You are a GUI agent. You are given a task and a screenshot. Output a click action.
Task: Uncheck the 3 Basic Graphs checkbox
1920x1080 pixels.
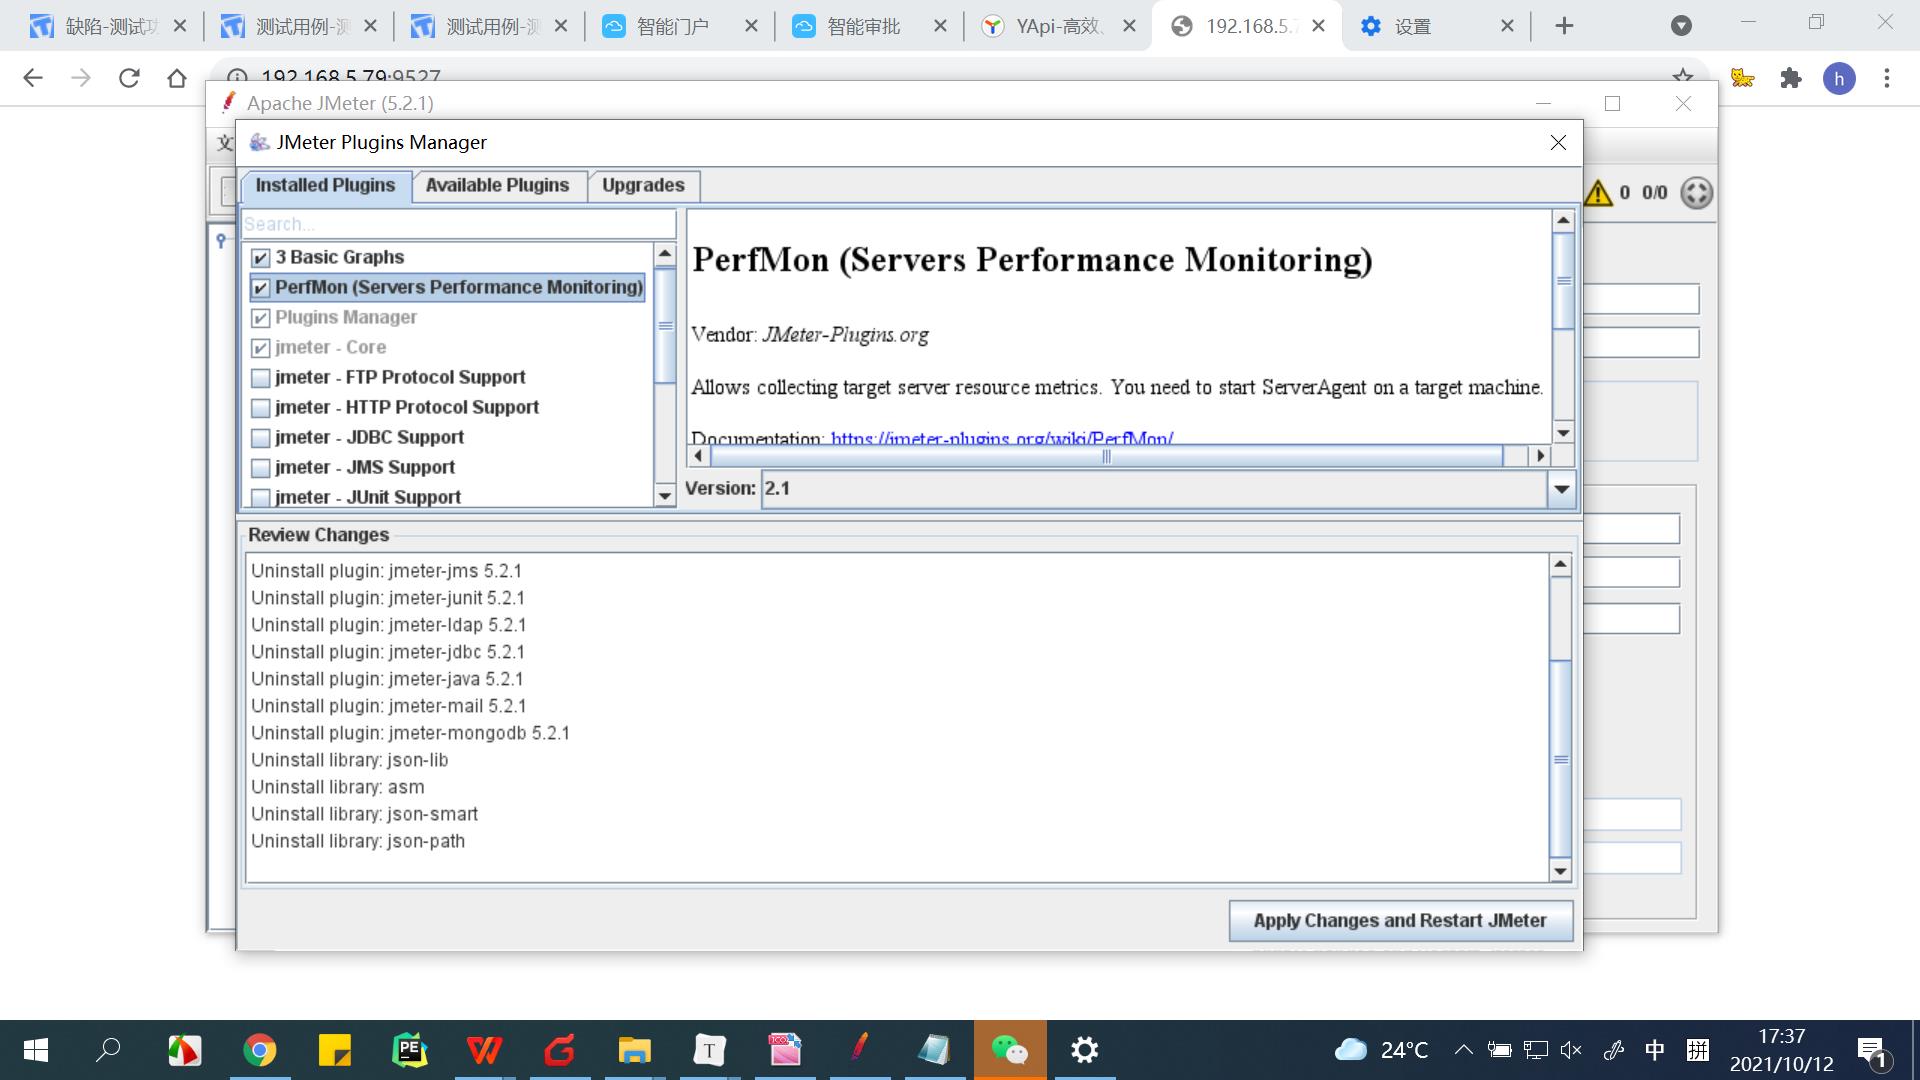(260, 258)
